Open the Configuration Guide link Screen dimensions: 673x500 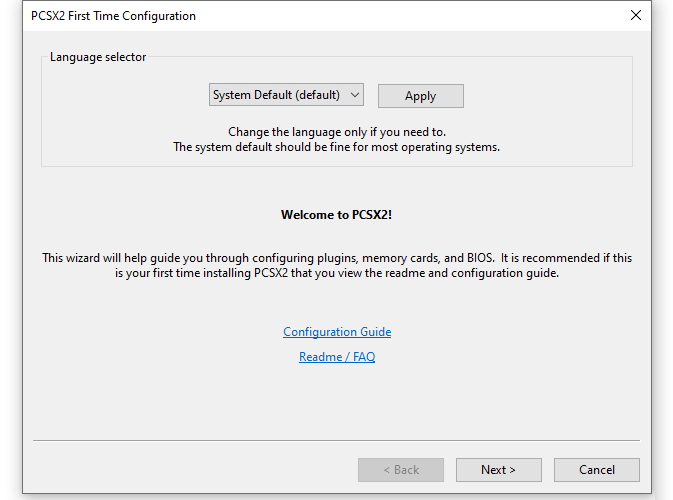[x=337, y=332]
